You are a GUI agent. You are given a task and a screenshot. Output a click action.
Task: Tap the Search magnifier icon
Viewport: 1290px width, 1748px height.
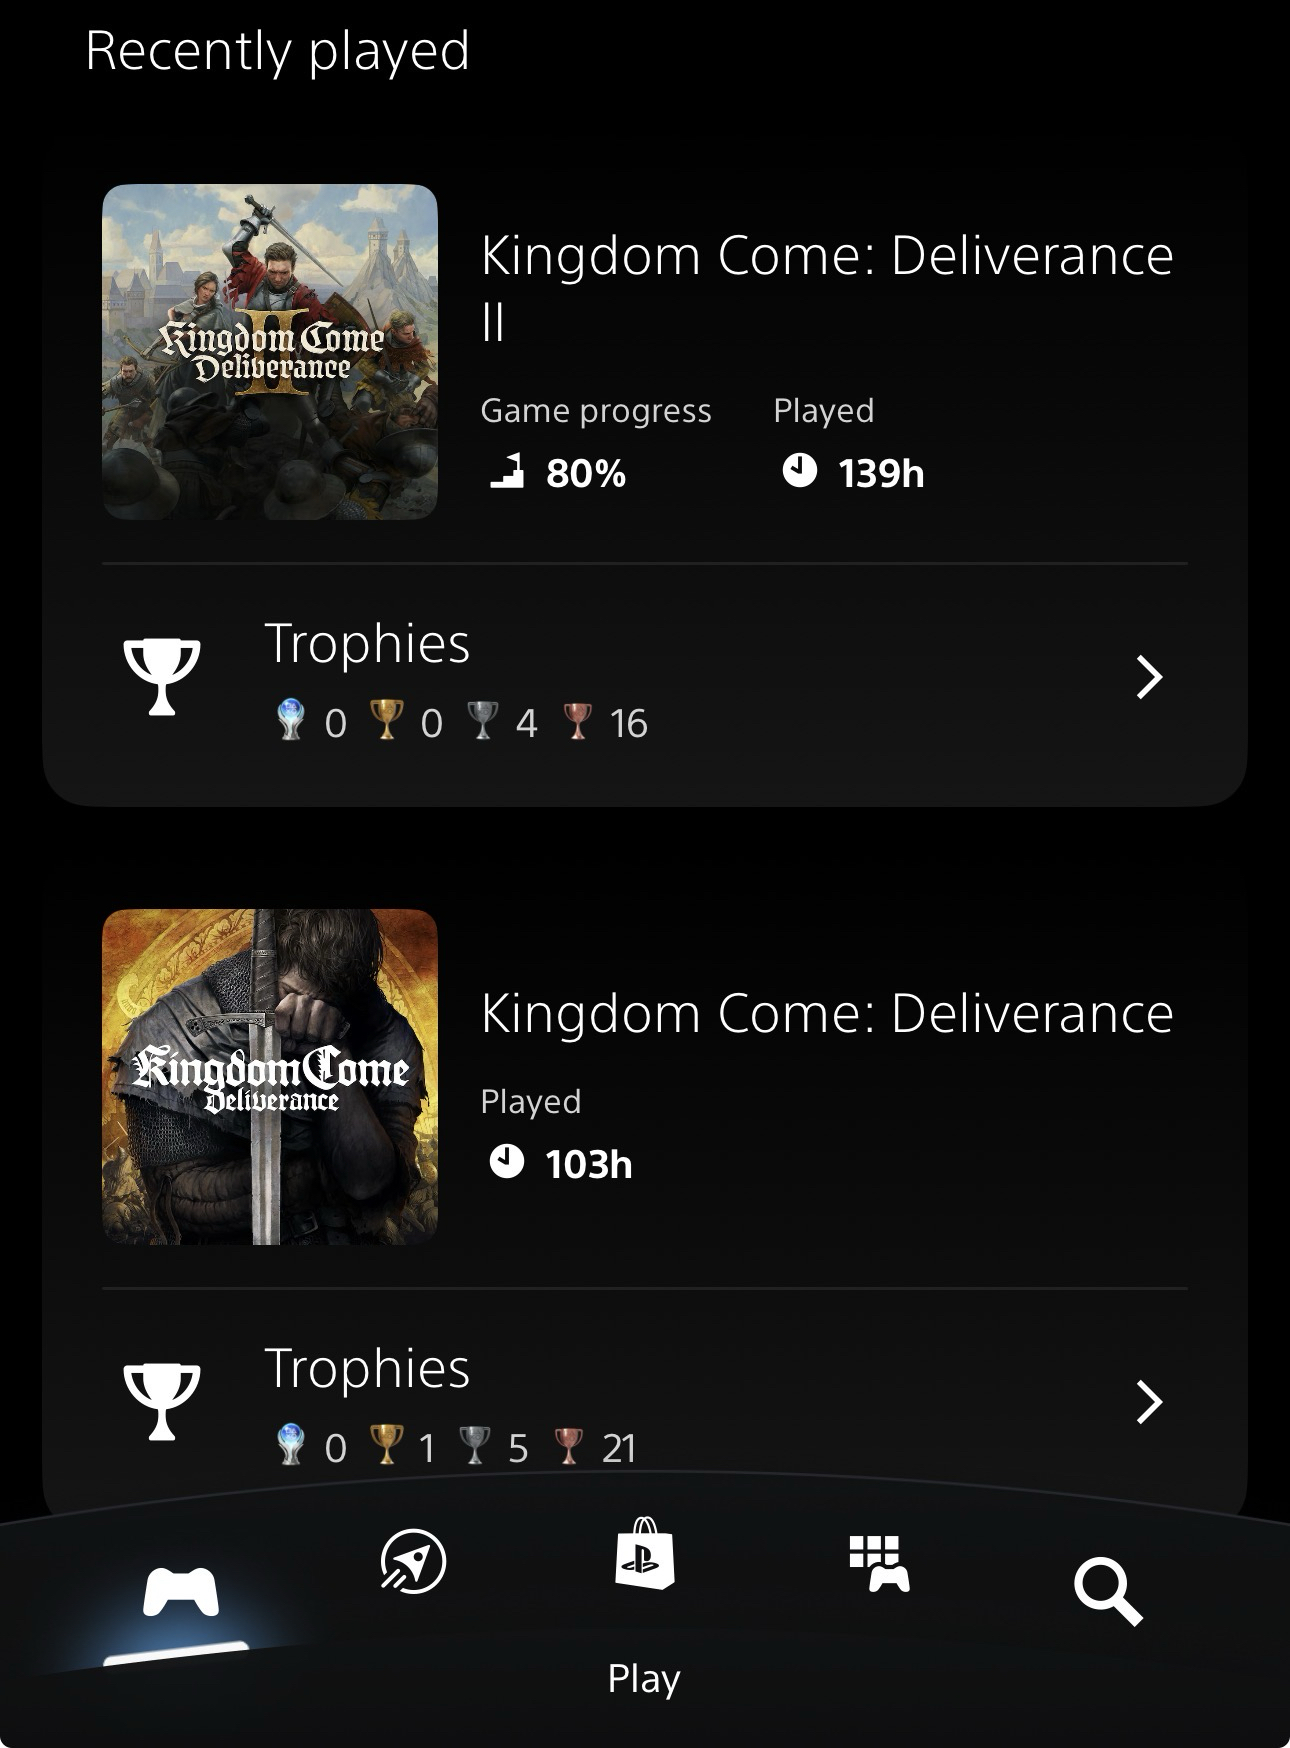coord(1107,1594)
